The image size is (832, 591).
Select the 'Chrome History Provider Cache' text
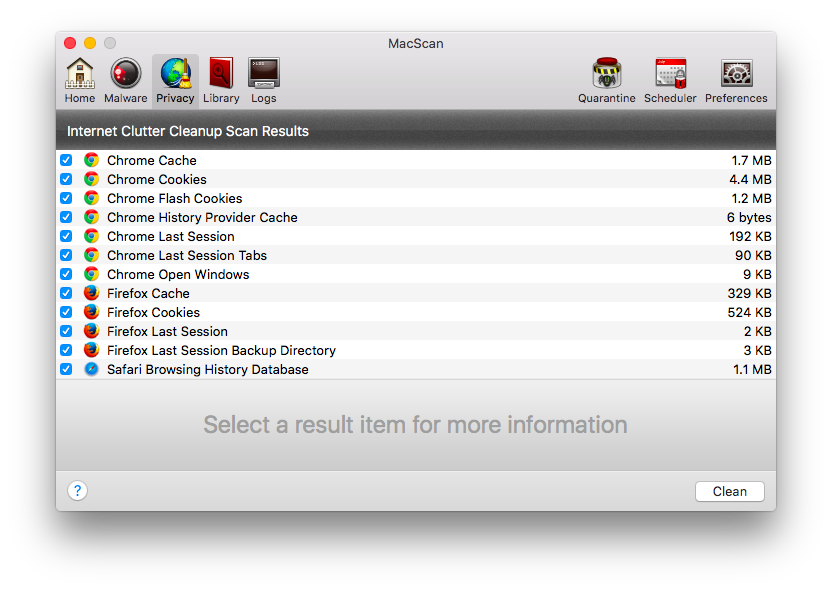pyautogui.click(x=202, y=218)
